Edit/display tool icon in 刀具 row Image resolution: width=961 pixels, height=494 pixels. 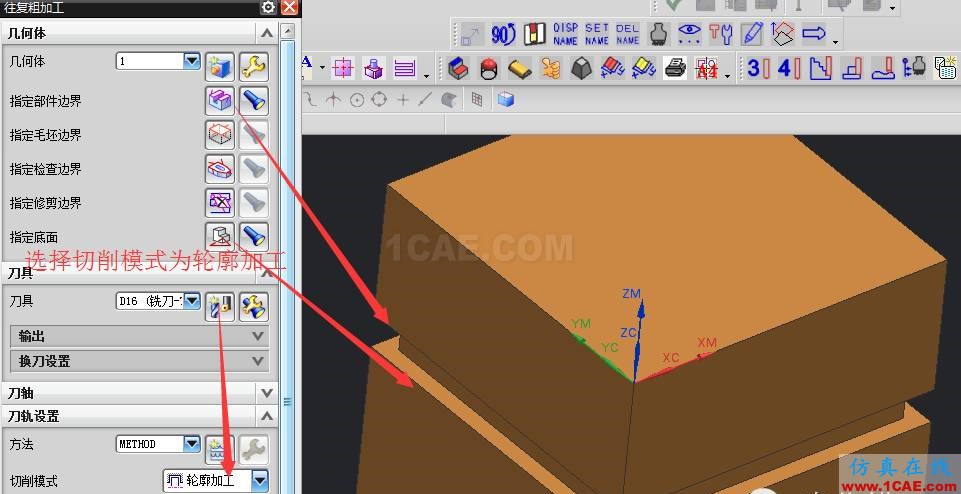254,306
